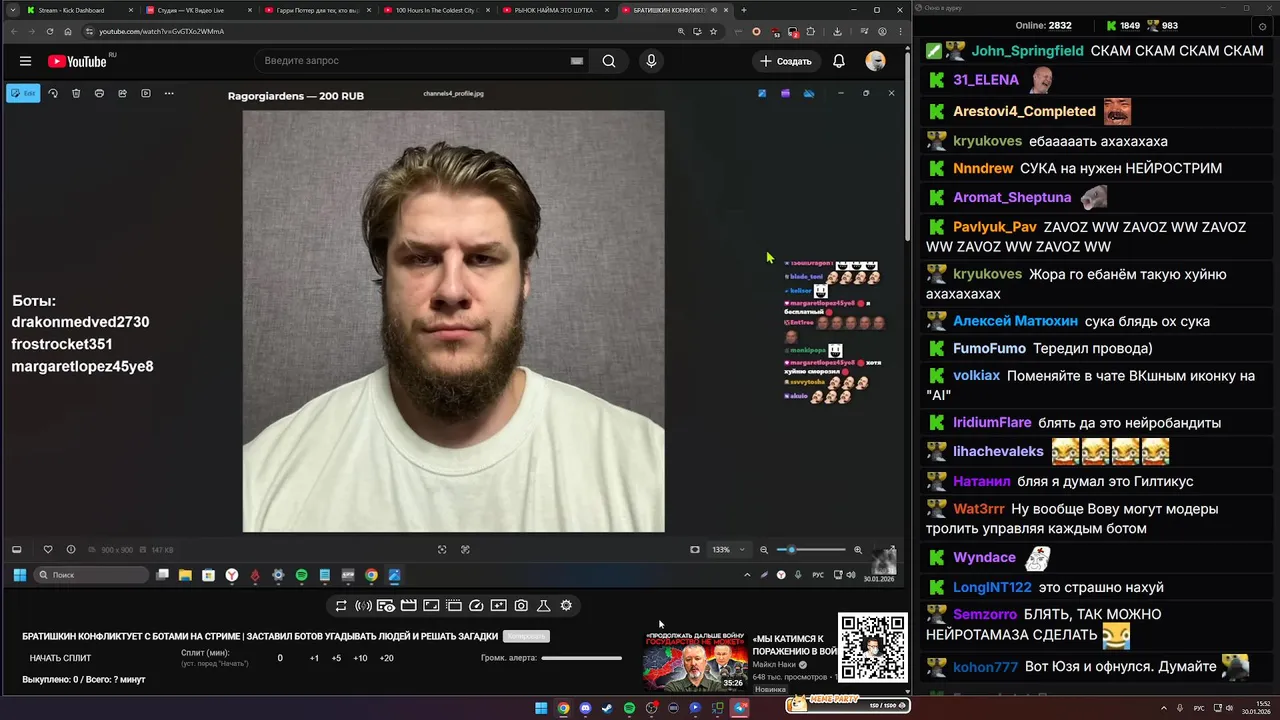Image resolution: width=1280 pixels, height=720 pixels.
Task: Switch to 'Студия — VK Видео Live' tab
Action: (198, 10)
